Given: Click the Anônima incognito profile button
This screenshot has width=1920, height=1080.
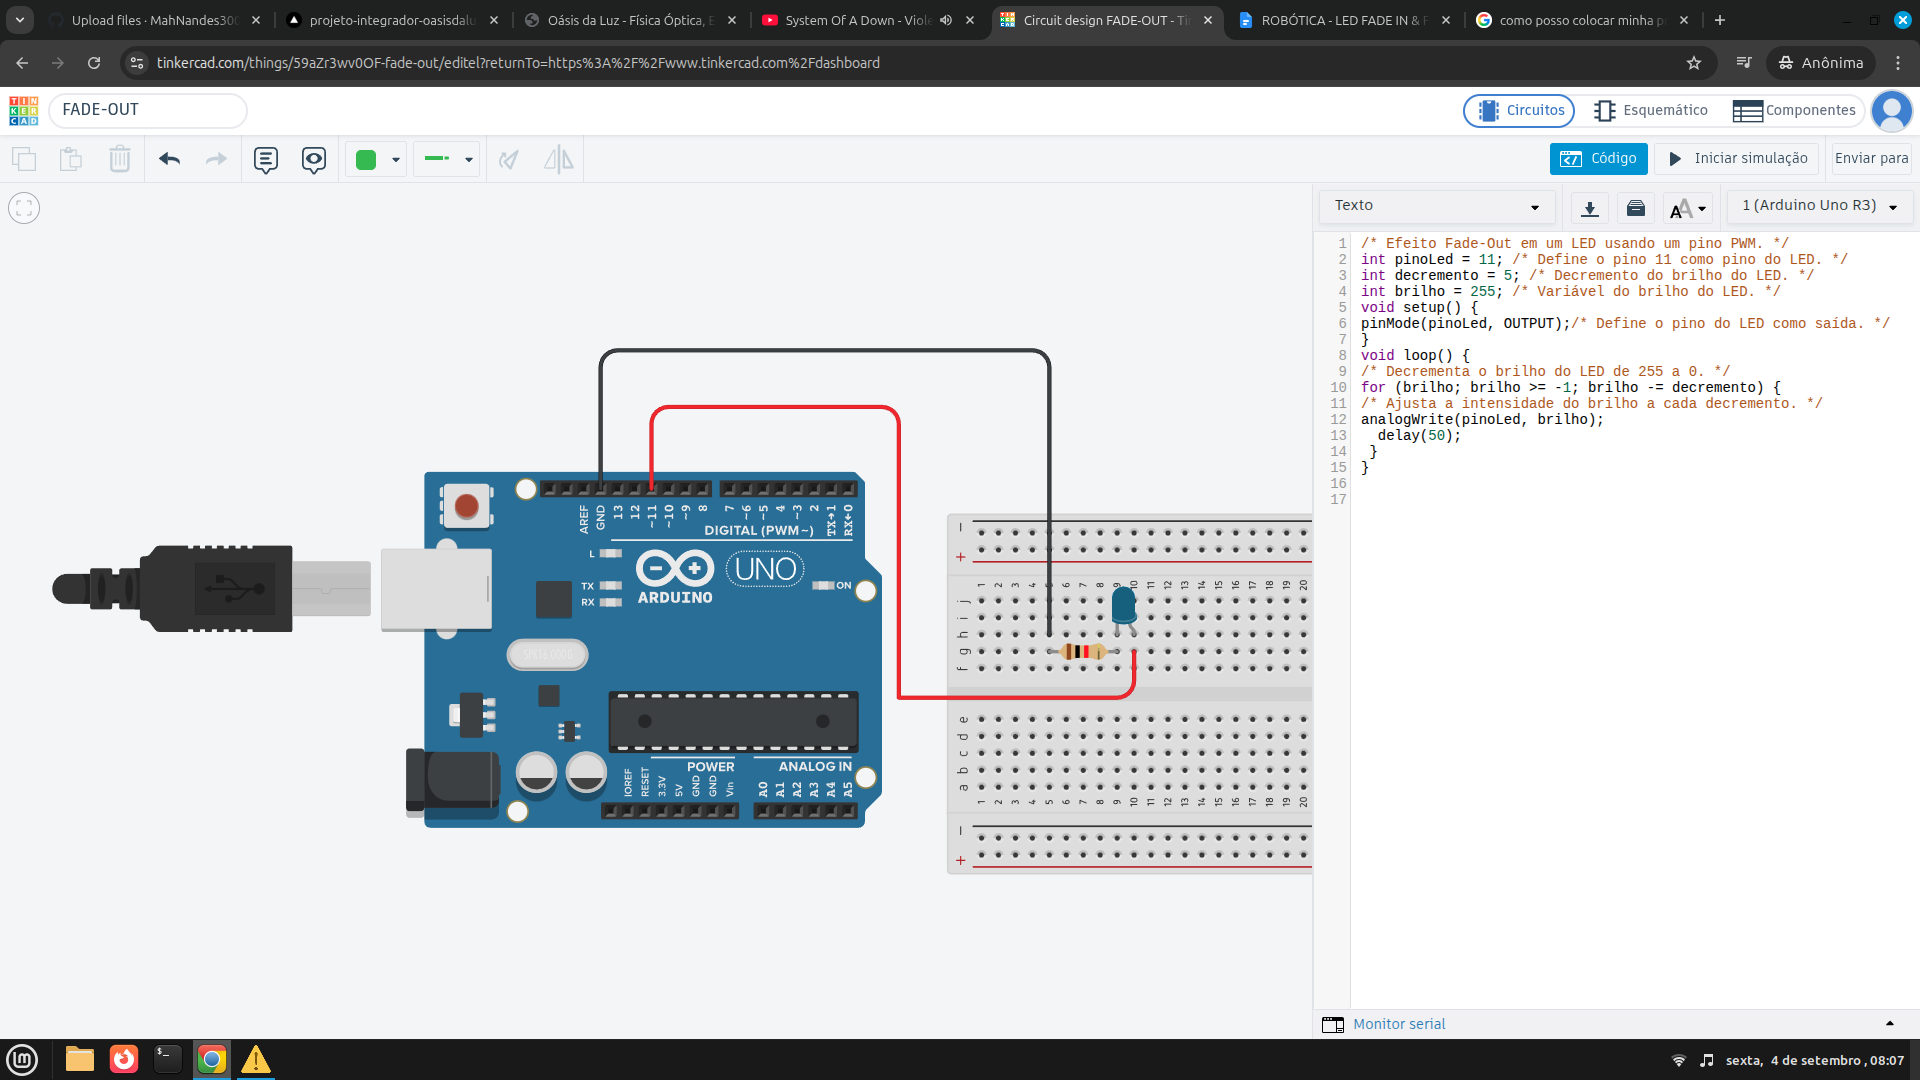Looking at the screenshot, I should [1821, 63].
